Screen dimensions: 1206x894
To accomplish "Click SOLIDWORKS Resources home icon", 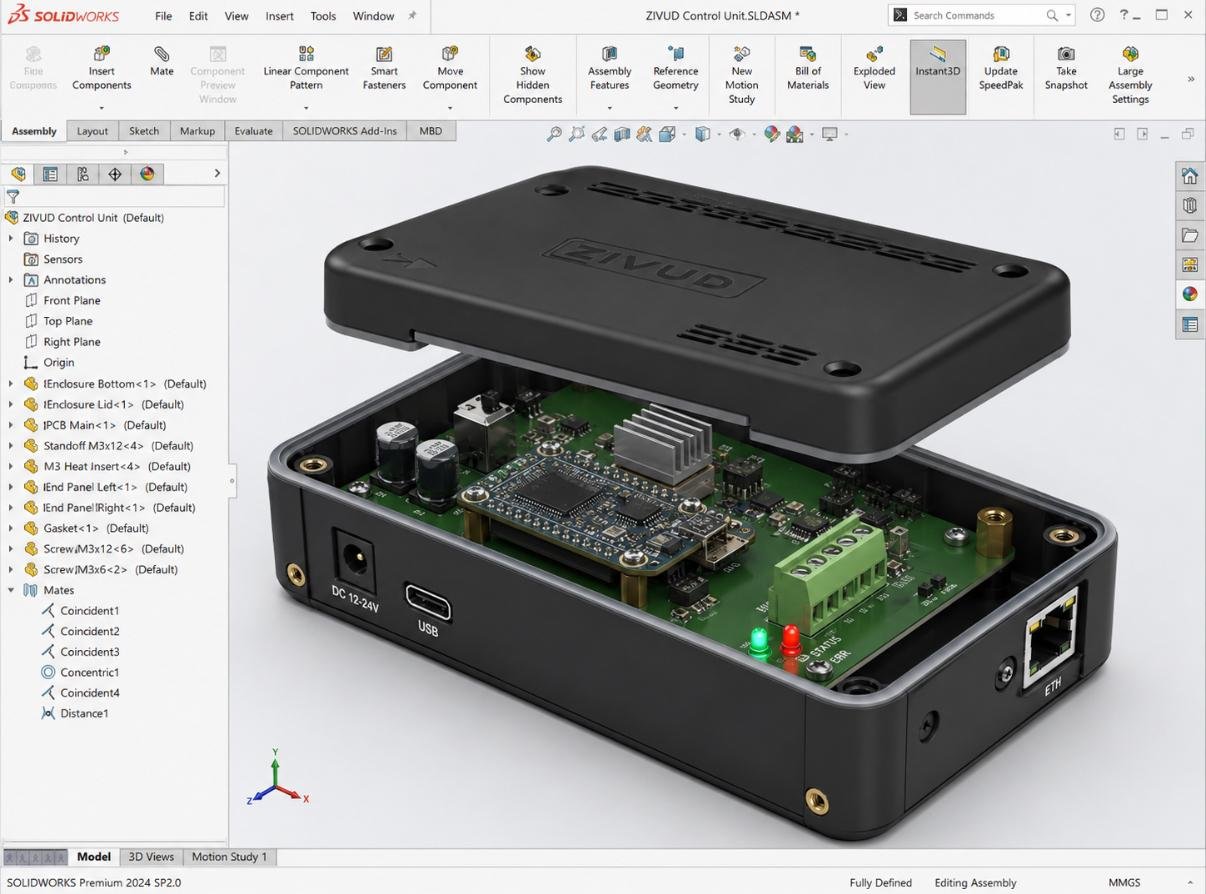I will click(1189, 176).
